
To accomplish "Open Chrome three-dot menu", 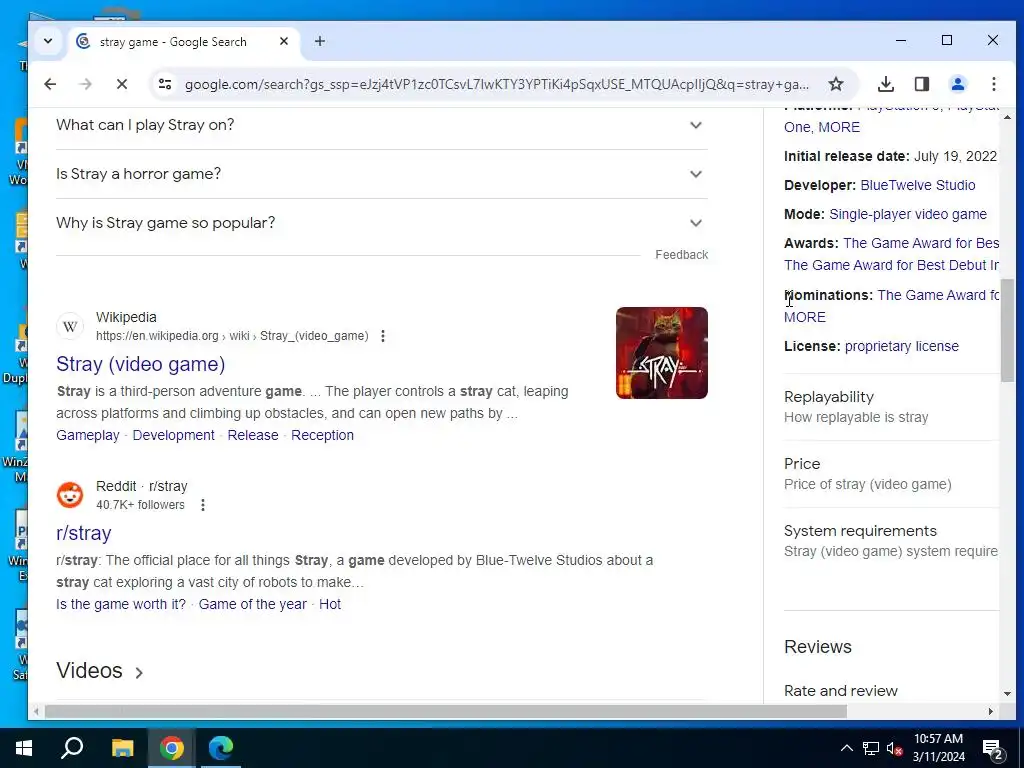I will pos(993,84).
